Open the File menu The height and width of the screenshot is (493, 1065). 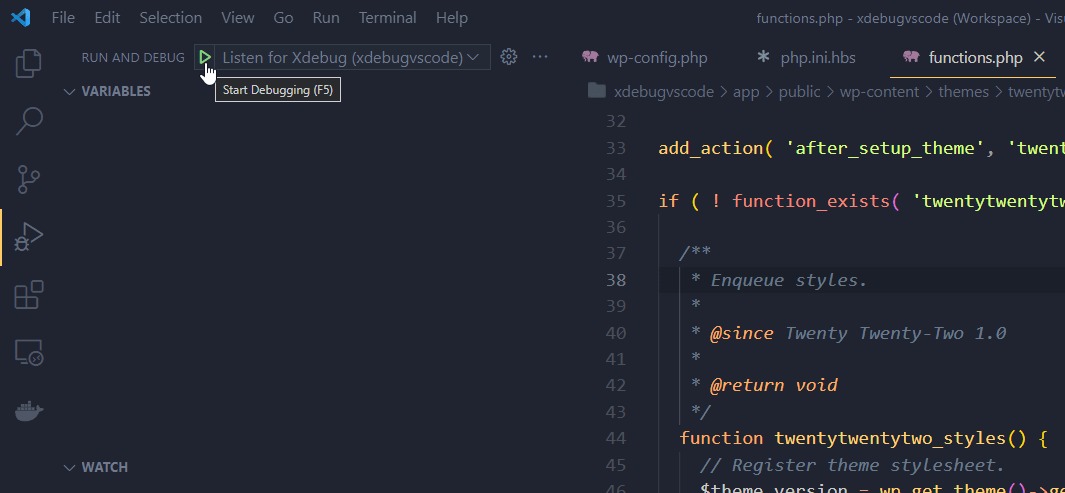click(63, 18)
